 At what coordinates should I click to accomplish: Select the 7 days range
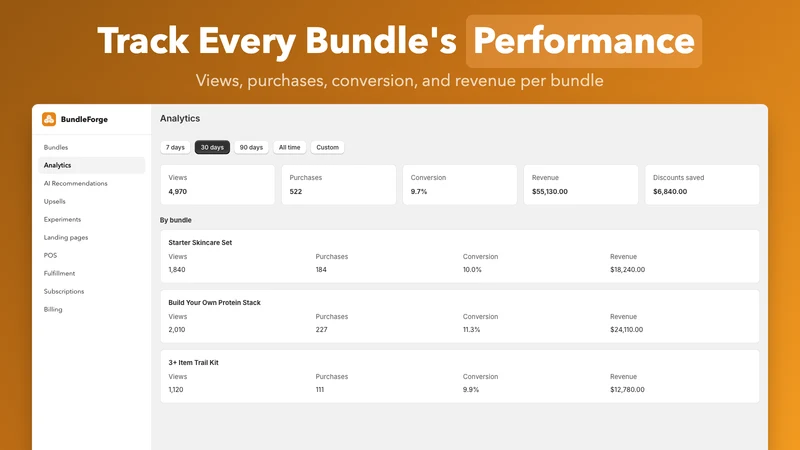click(x=175, y=147)
